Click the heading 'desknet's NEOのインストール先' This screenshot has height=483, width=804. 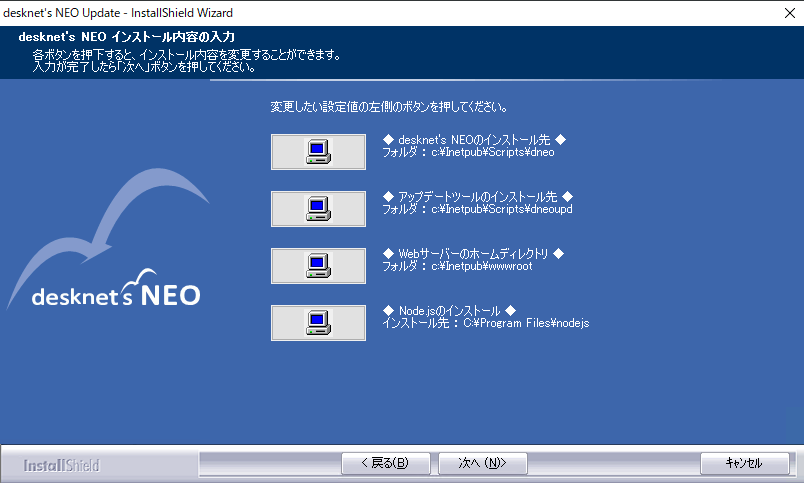[474, 139]
